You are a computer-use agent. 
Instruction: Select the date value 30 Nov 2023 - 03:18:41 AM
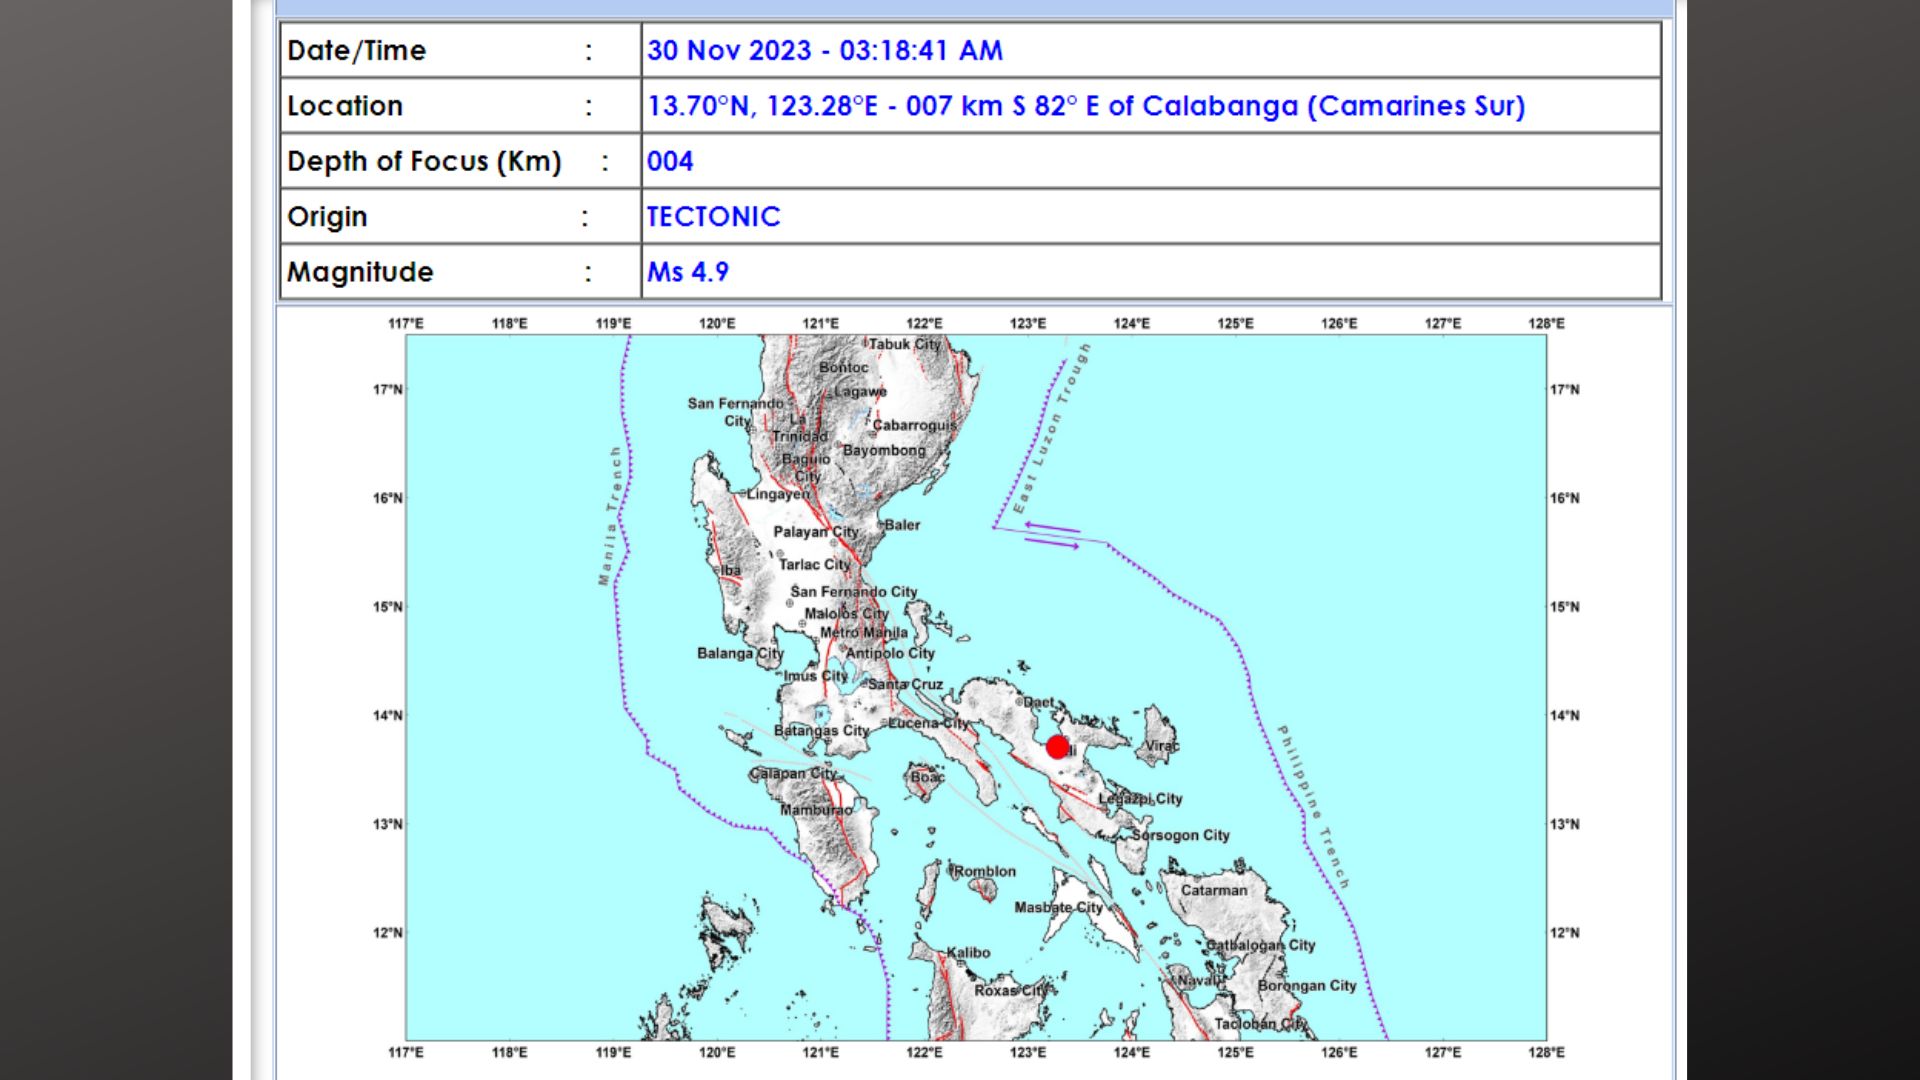click(x=824, y=51)
